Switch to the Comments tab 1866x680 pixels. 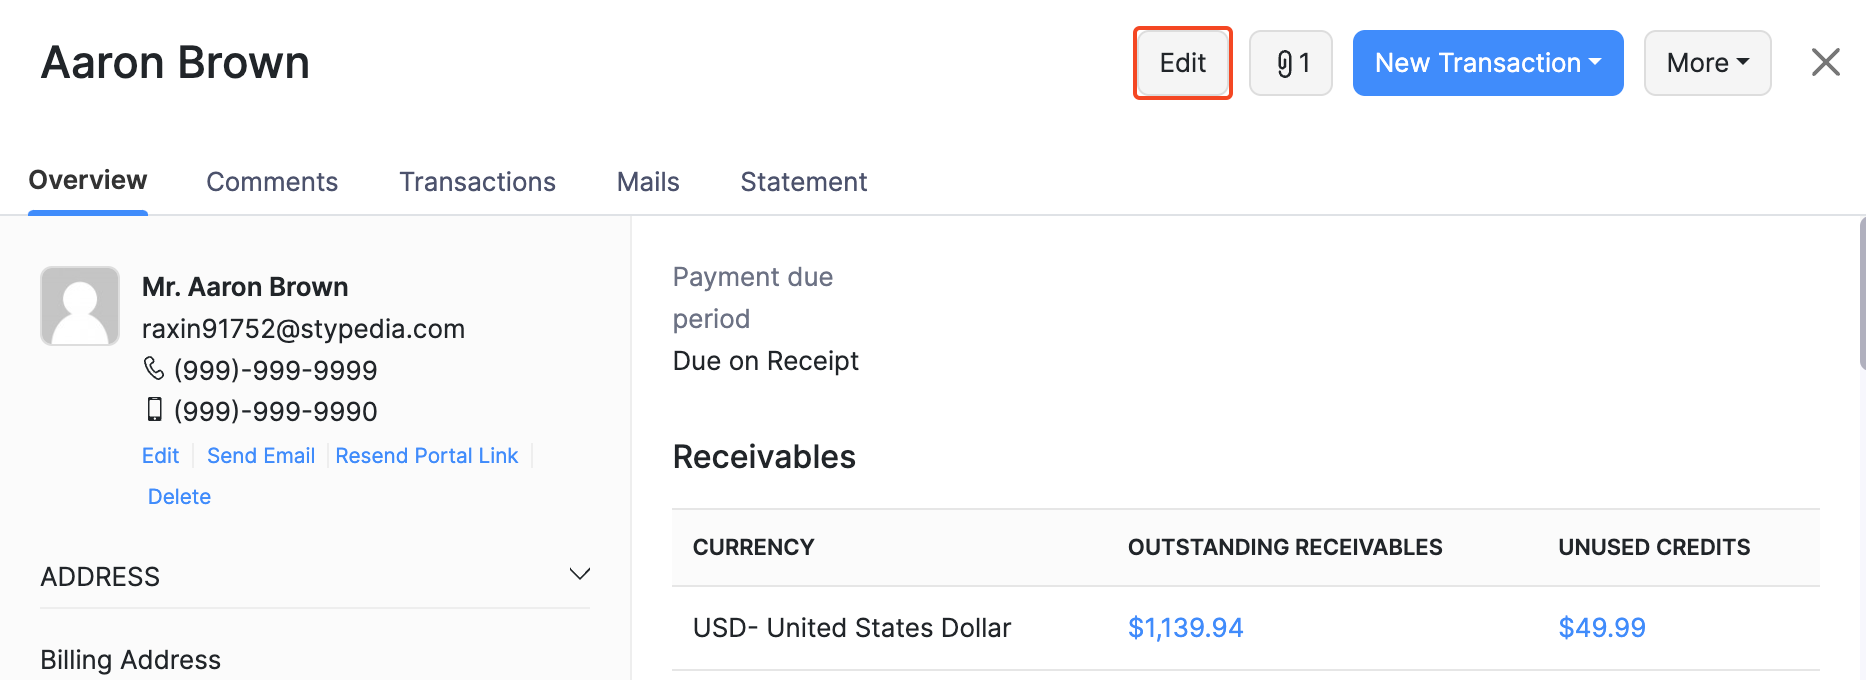[272, 182]
